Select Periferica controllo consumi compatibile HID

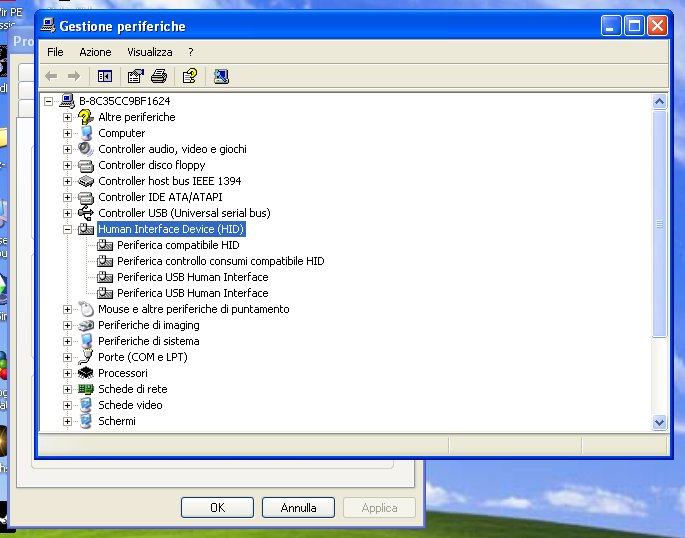[220, 261]
